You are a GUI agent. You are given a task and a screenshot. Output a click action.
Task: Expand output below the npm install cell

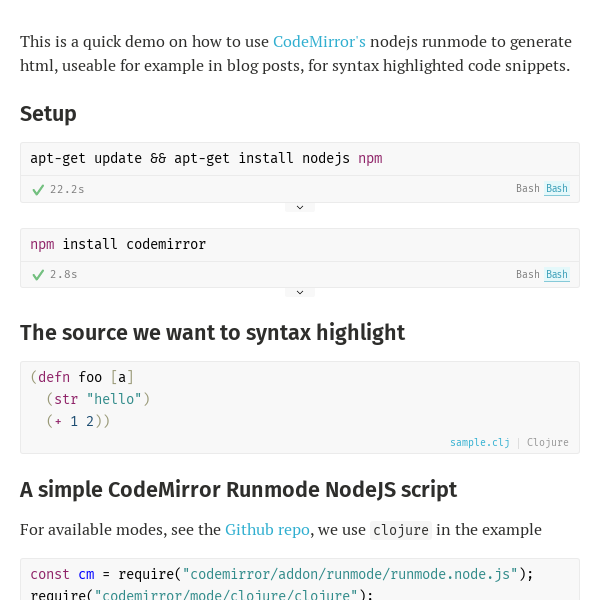point(300,293)
